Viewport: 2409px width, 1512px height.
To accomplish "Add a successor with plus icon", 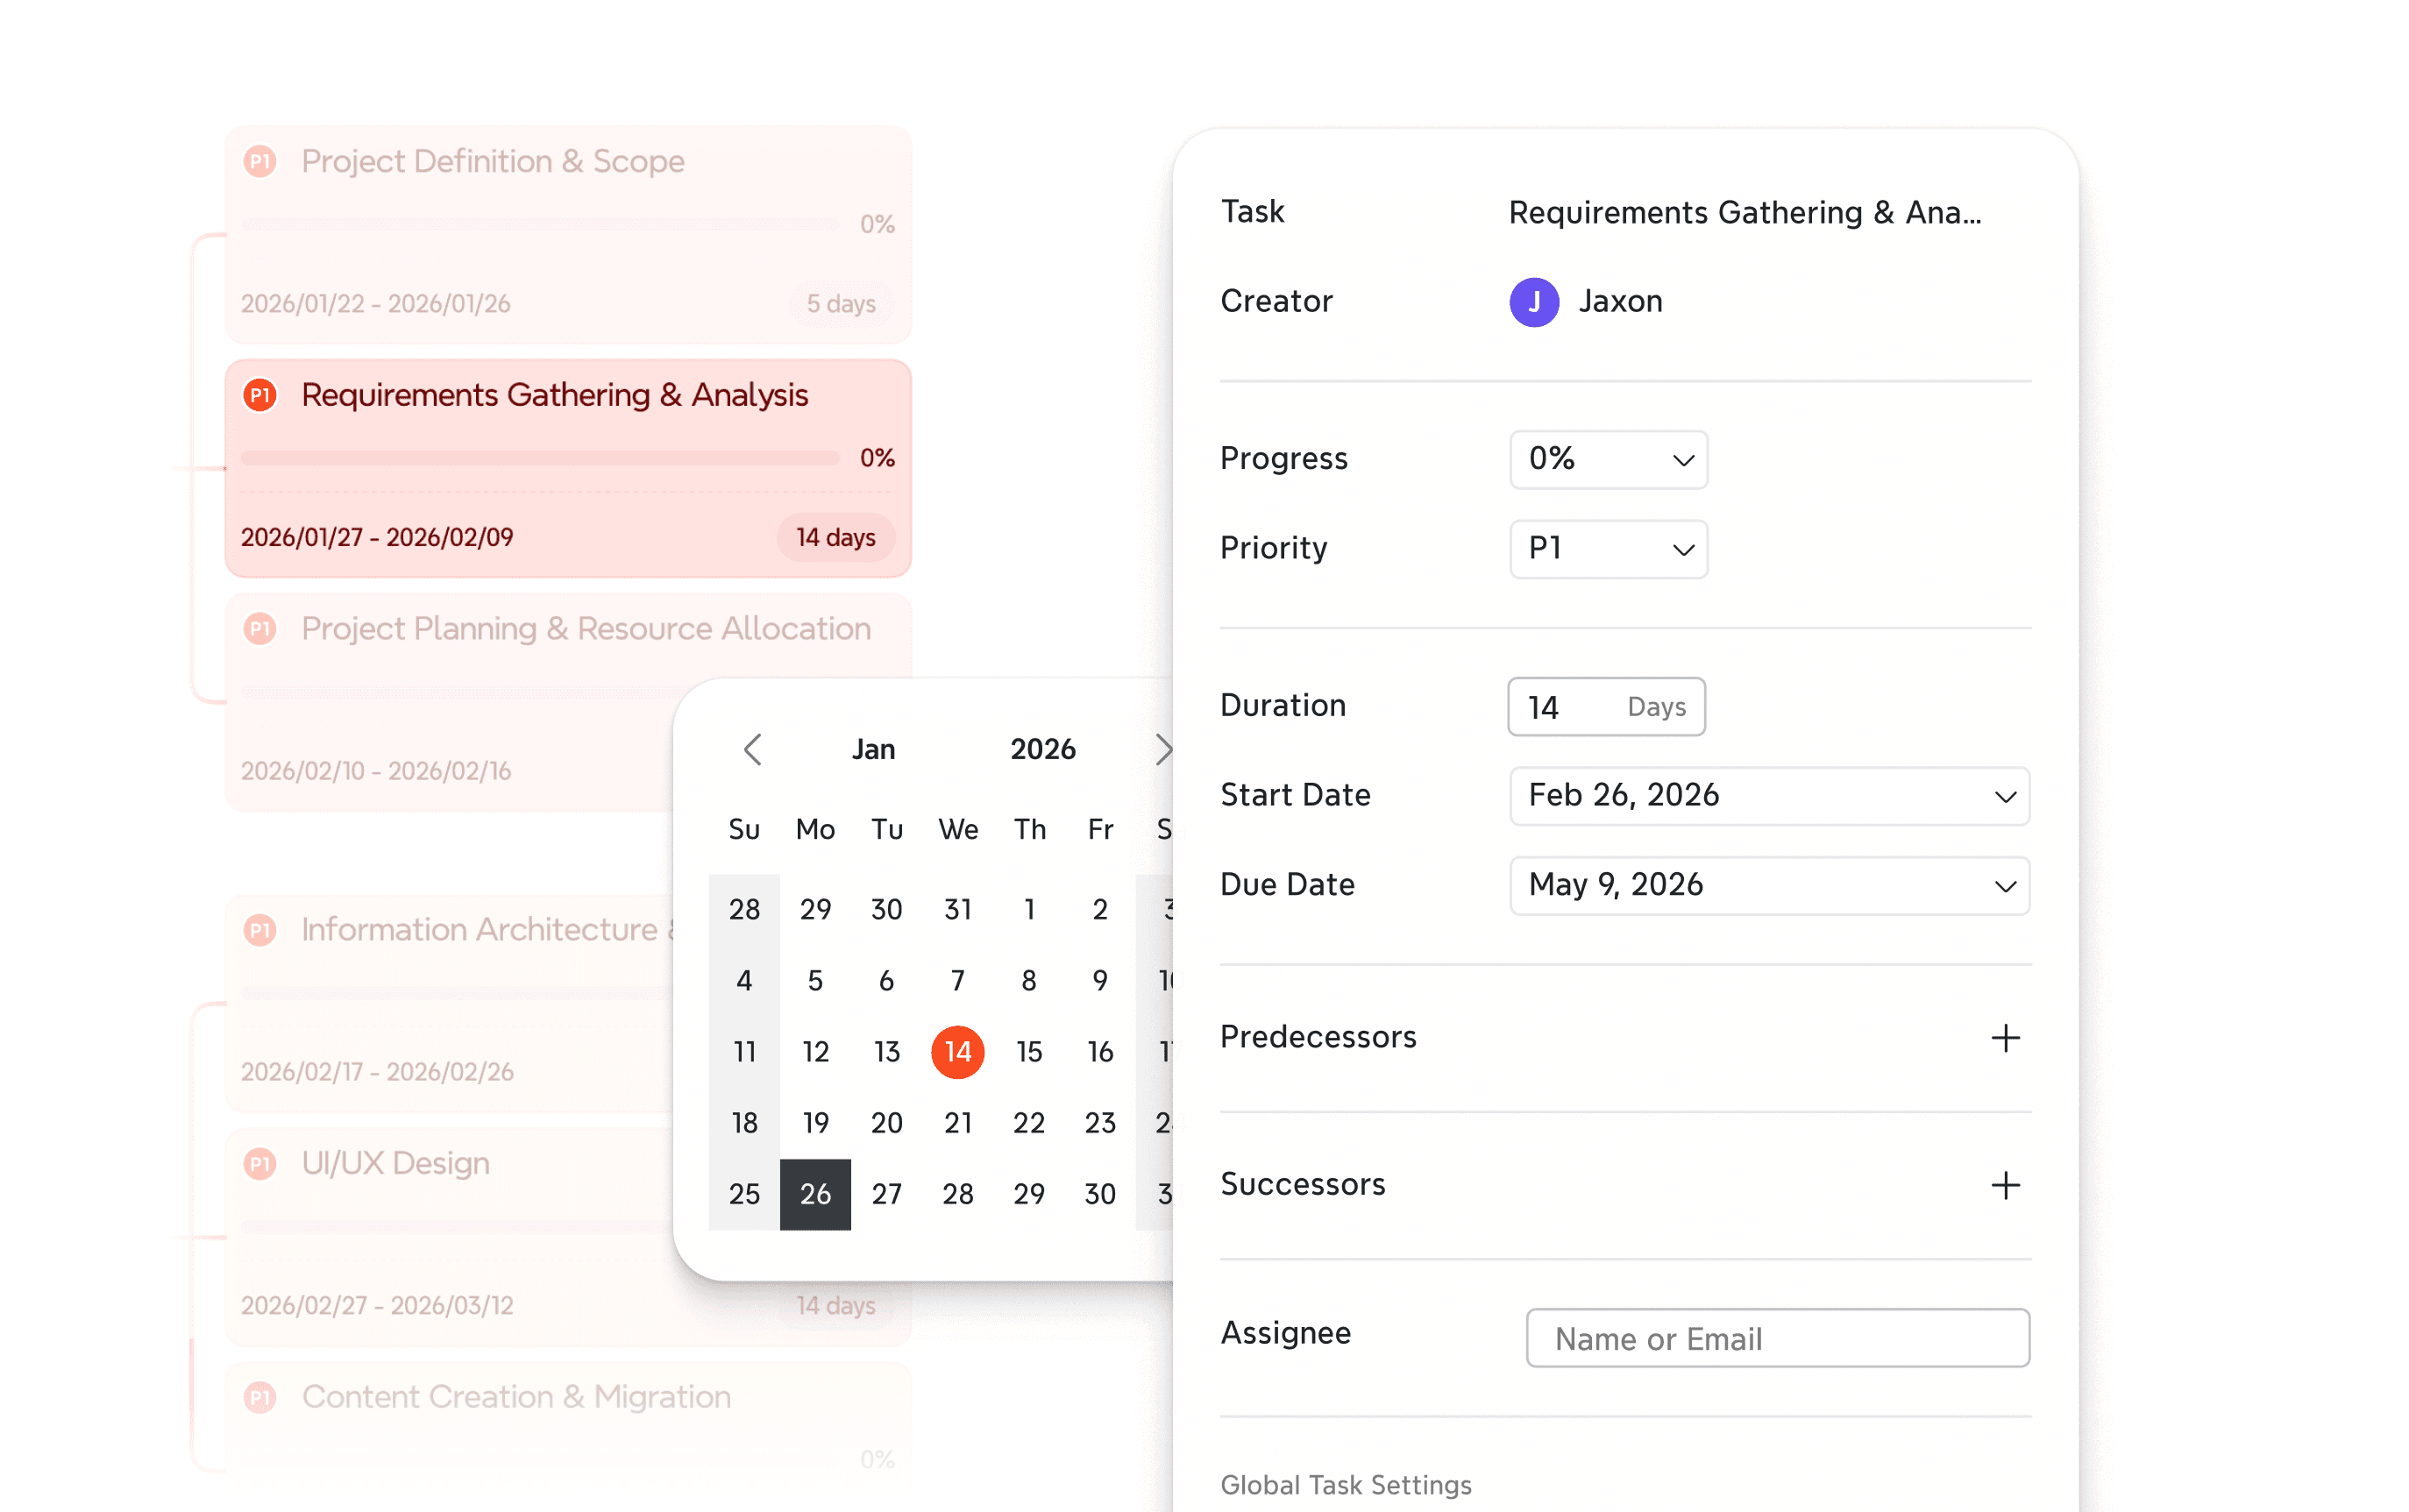I will coord(2004,1185).
